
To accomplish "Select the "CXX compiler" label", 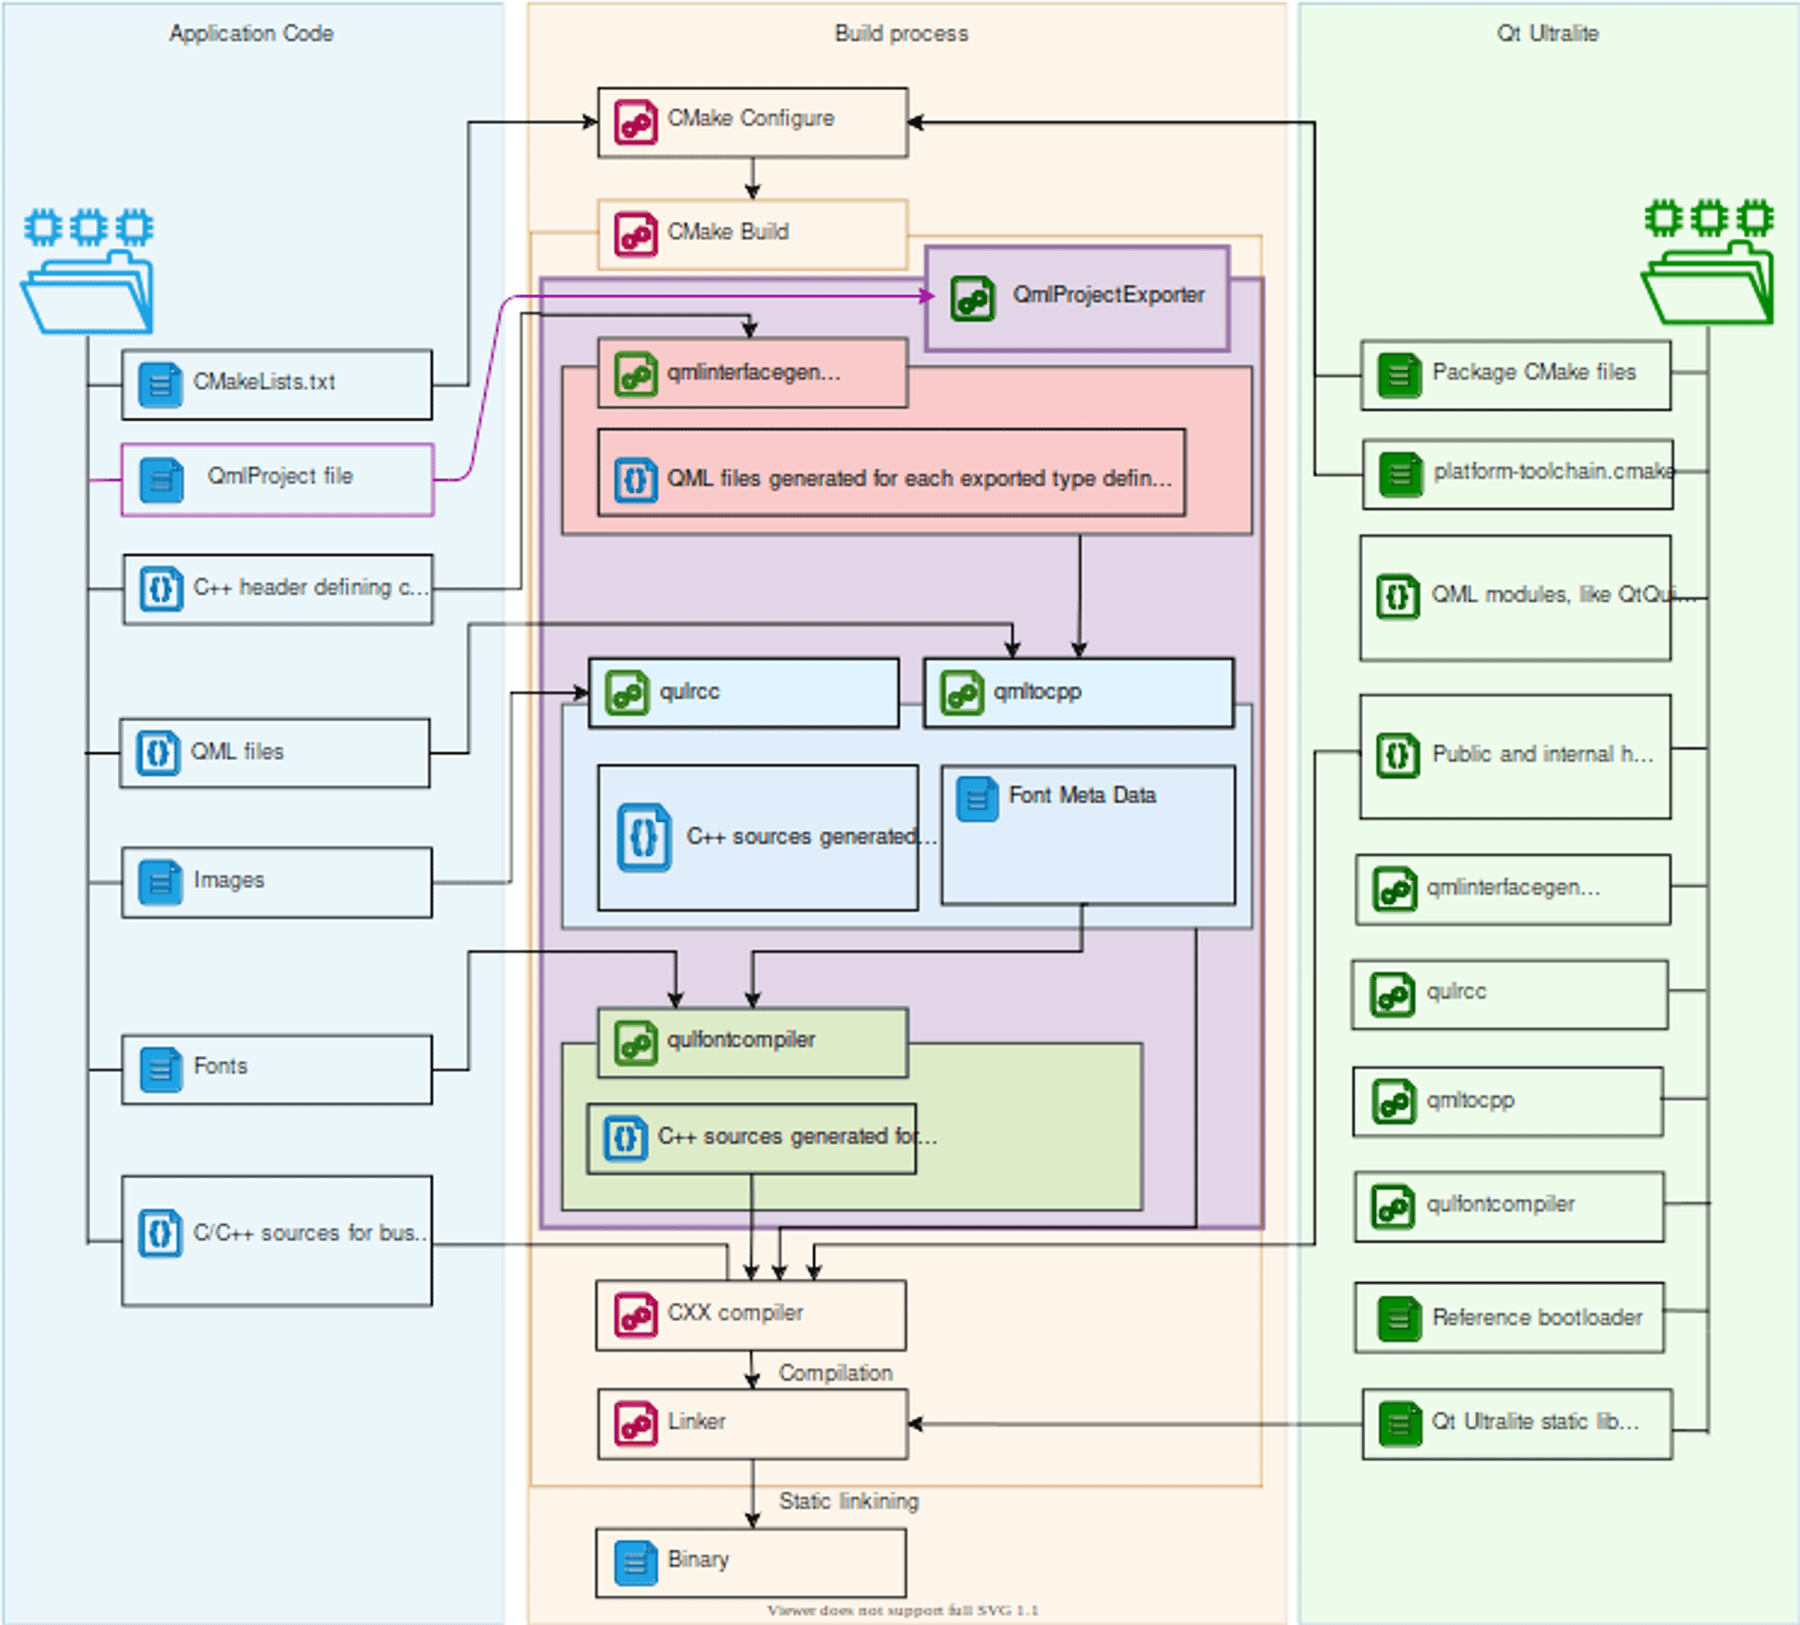I will pyautogui.click(x=735, y=1312).
